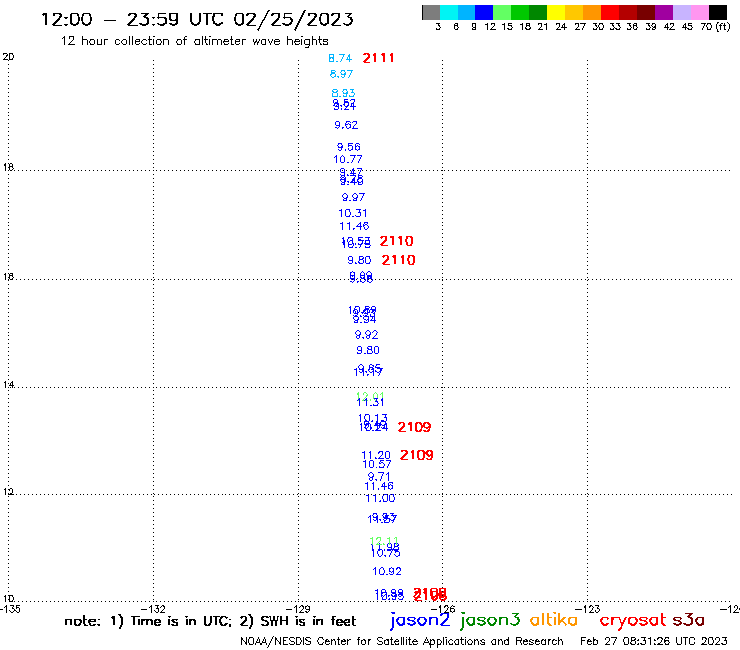Click the '70 (ft)' color scale label
This screenshot has width=740, height=650.
click(715, 27)
